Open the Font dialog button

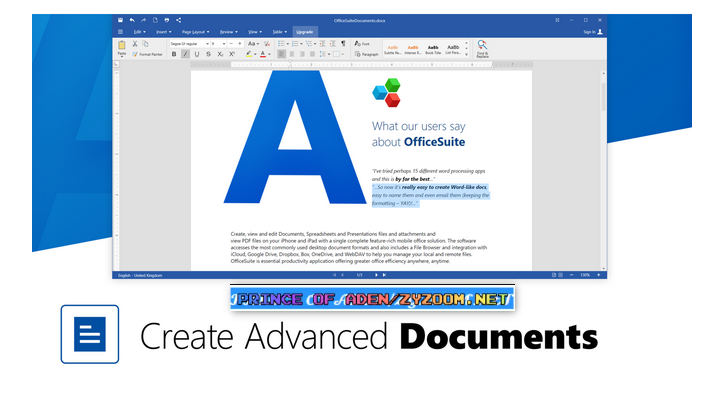tap(362, 44)
